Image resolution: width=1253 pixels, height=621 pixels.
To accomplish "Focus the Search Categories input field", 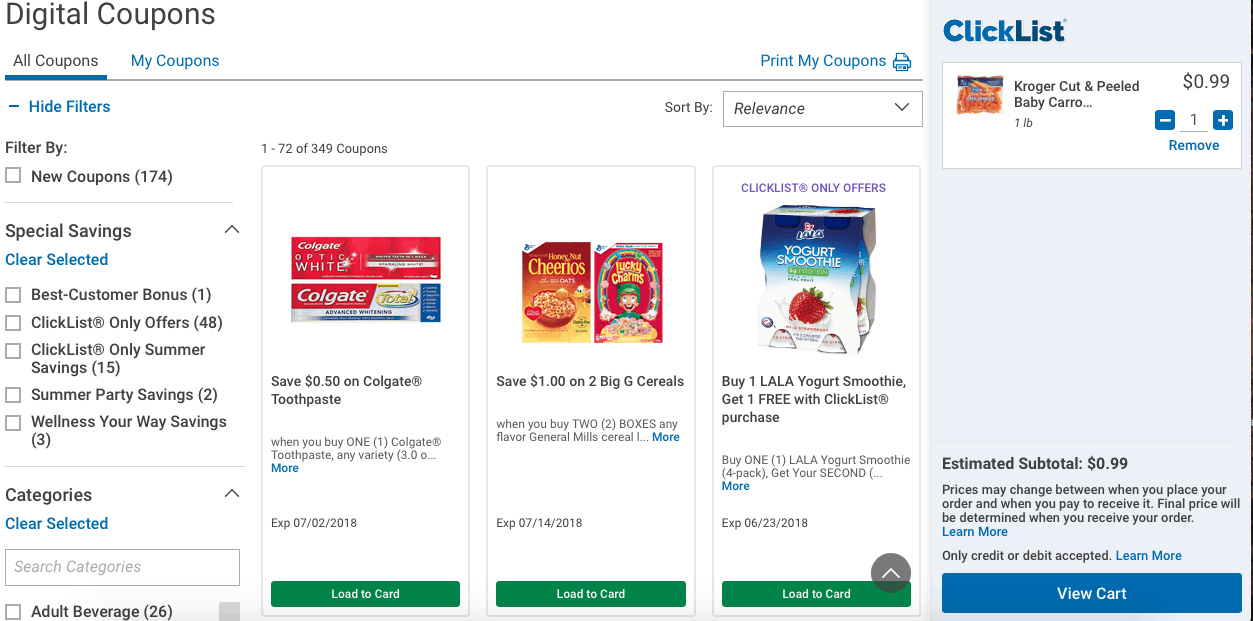I will pyautogui.click(x=122, y=567).
